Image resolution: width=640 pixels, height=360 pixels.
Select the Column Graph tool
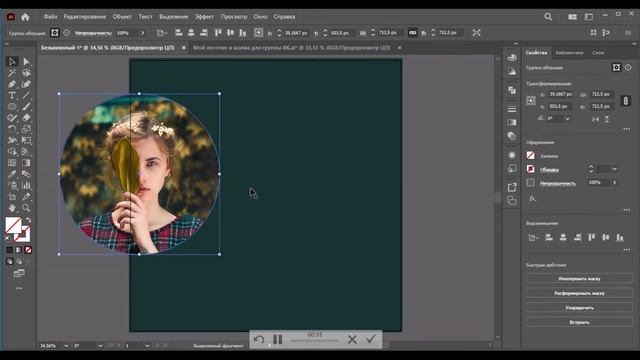(x=26, y=185)
